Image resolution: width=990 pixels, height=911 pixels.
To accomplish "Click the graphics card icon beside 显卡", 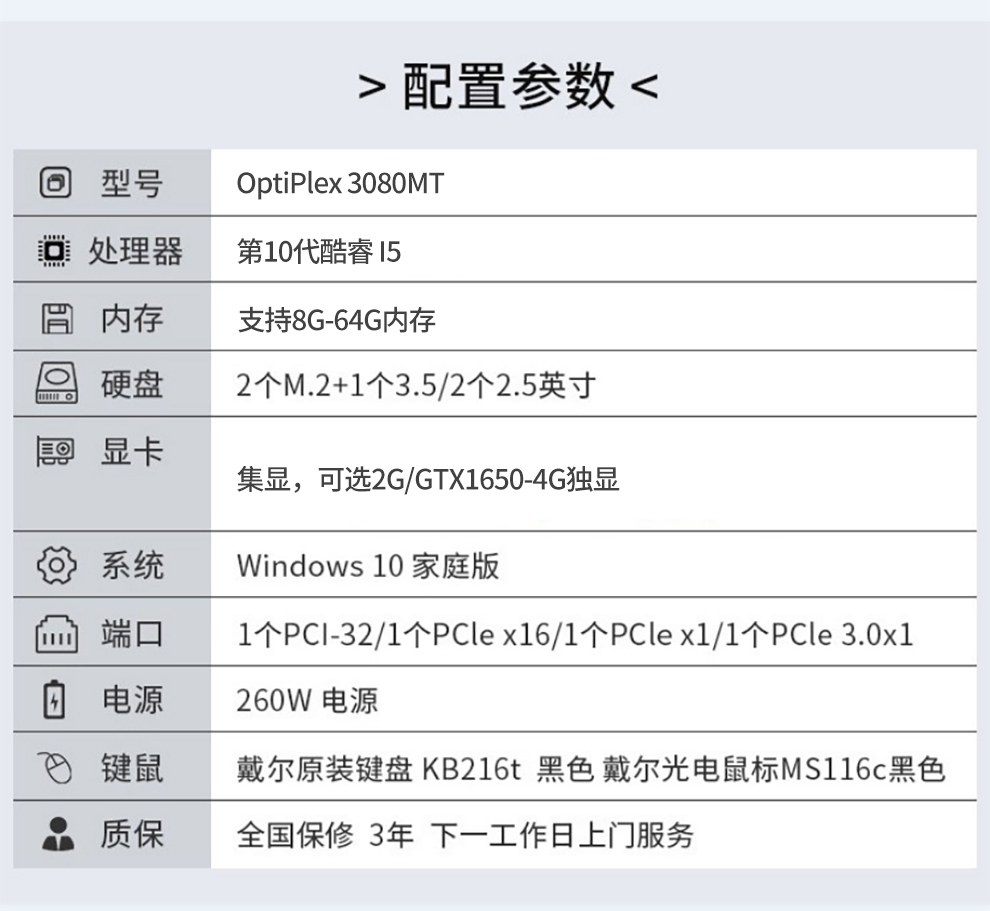I will [x=56, y=451].
